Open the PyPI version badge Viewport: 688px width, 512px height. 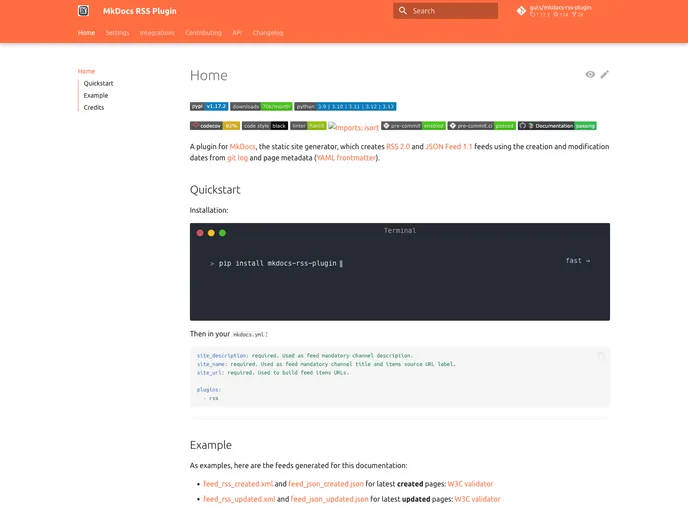[209, 107]
